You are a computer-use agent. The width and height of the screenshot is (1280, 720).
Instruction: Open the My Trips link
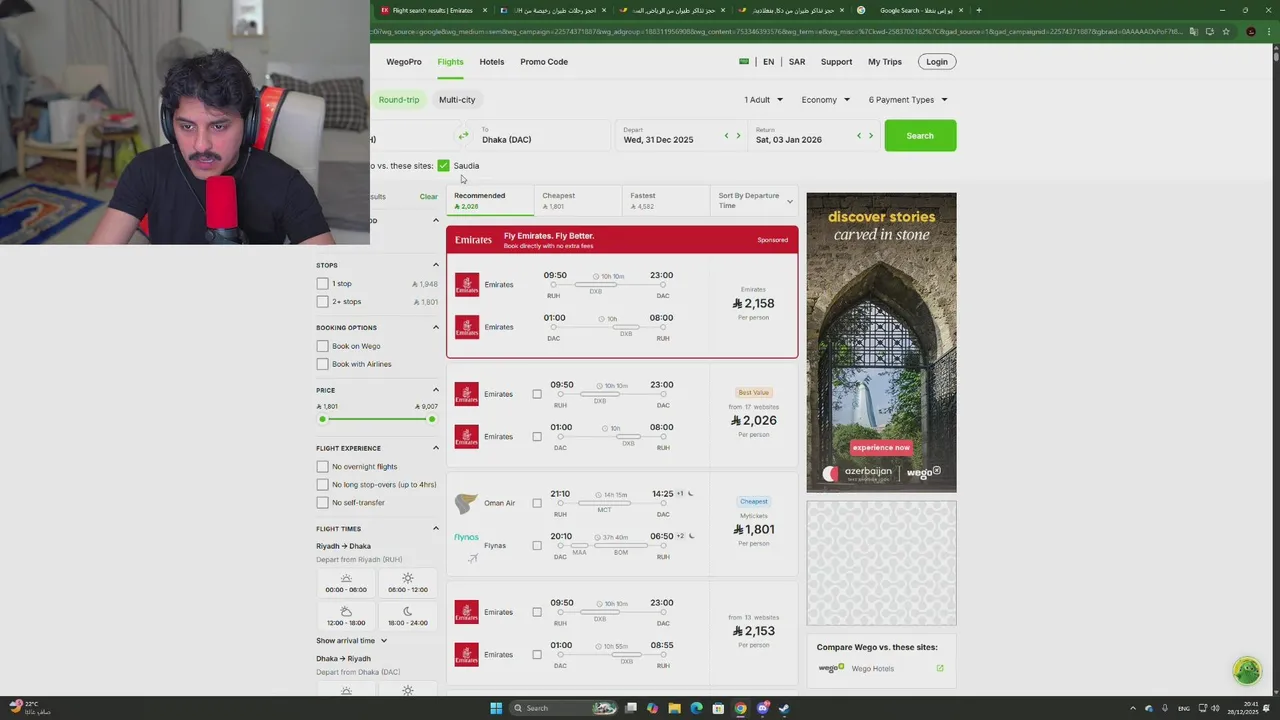pos(885,61)
